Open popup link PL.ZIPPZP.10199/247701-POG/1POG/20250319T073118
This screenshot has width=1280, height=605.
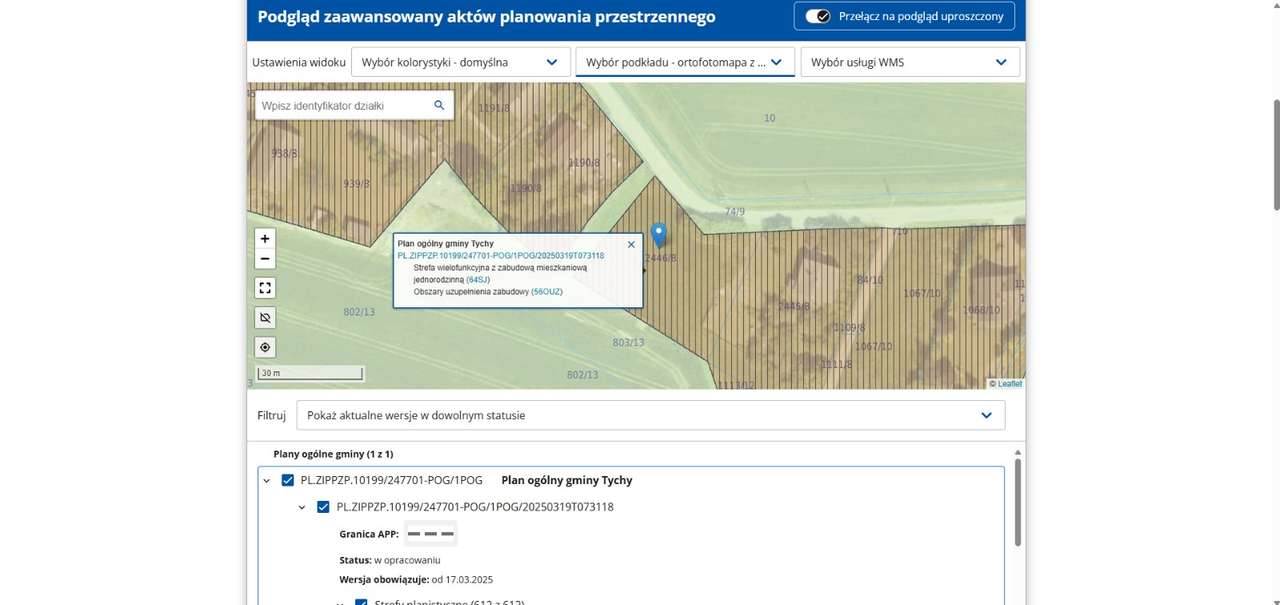[x=501, y=255]
